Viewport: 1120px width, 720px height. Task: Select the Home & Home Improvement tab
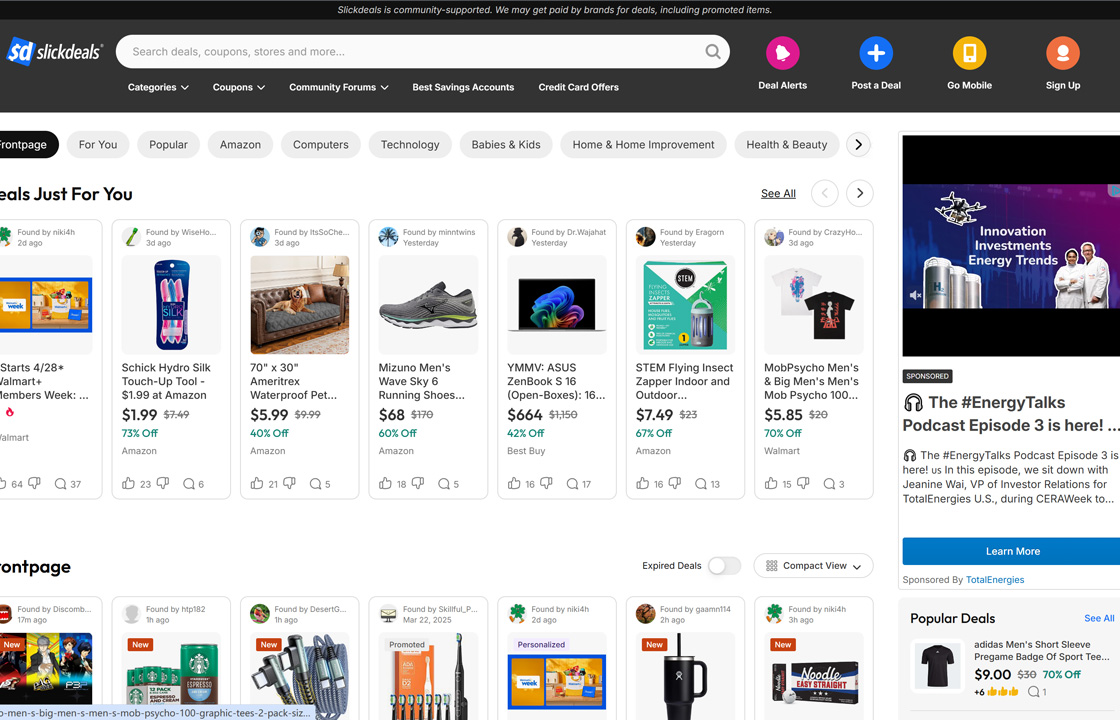(x=644, y=144)
